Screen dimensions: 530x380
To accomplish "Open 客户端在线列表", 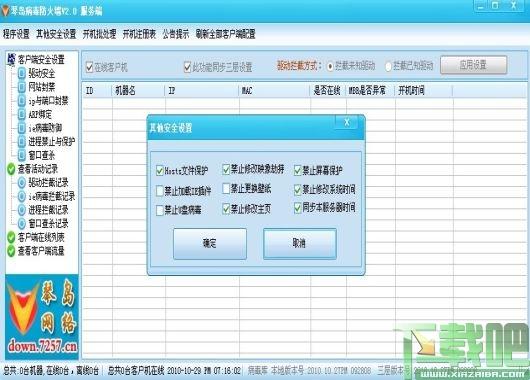I will 41,237.
